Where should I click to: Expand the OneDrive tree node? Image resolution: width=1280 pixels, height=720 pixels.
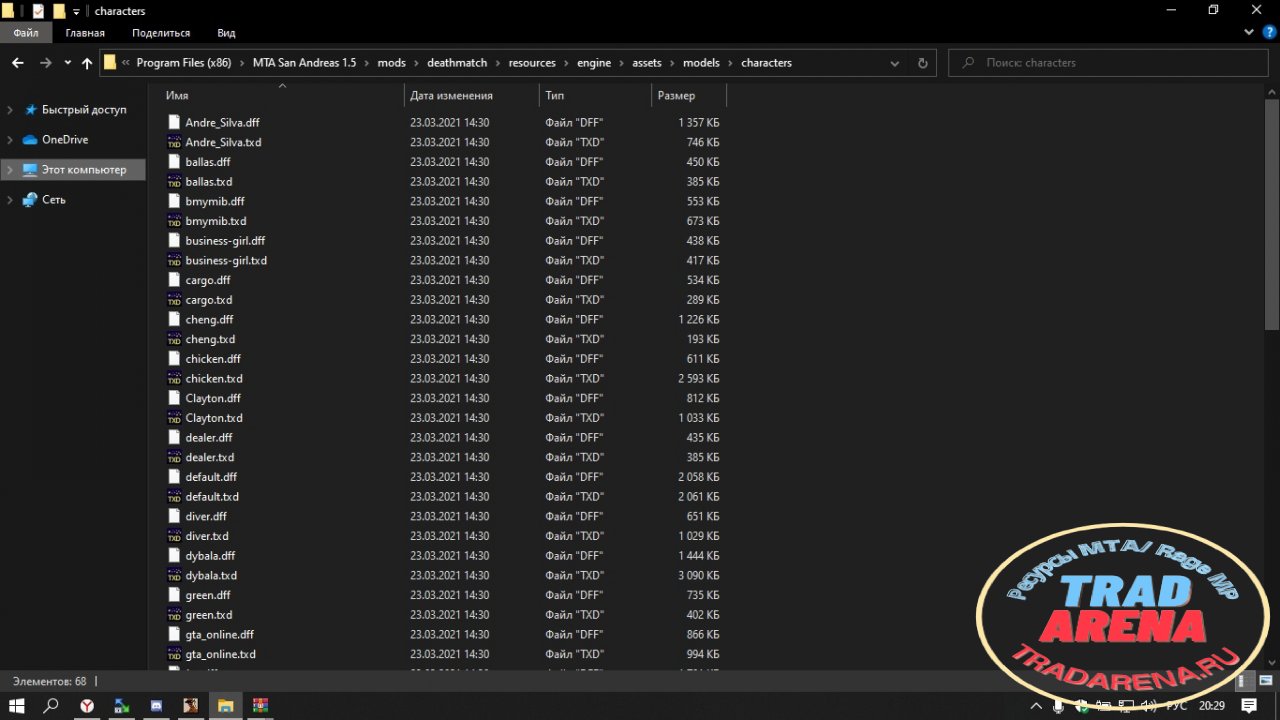coord(10,140)
